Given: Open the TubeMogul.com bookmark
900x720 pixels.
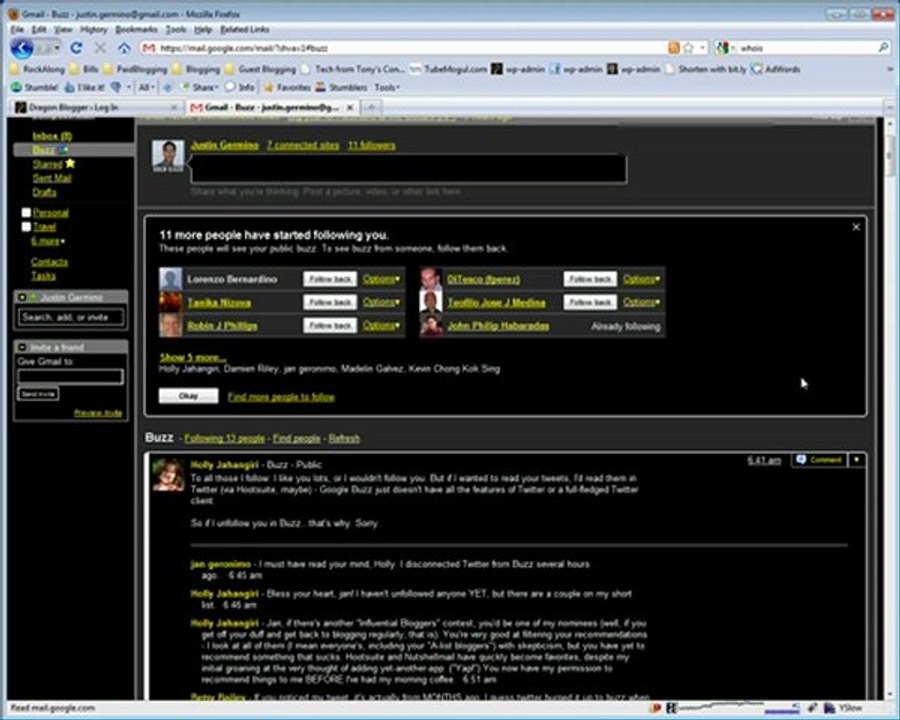Looking at the screenshot, I should pyautogui.click(x=449, y=69).
